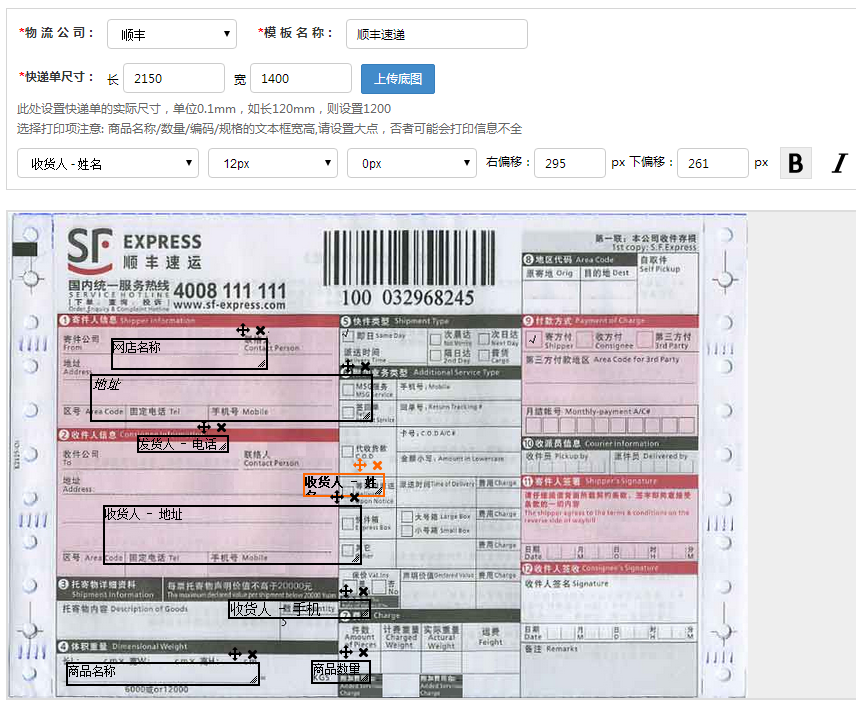The height and width of the screenshot is (703, 856).
Task: Click the move handle of 网店名称 field
Action: (242, 329)
